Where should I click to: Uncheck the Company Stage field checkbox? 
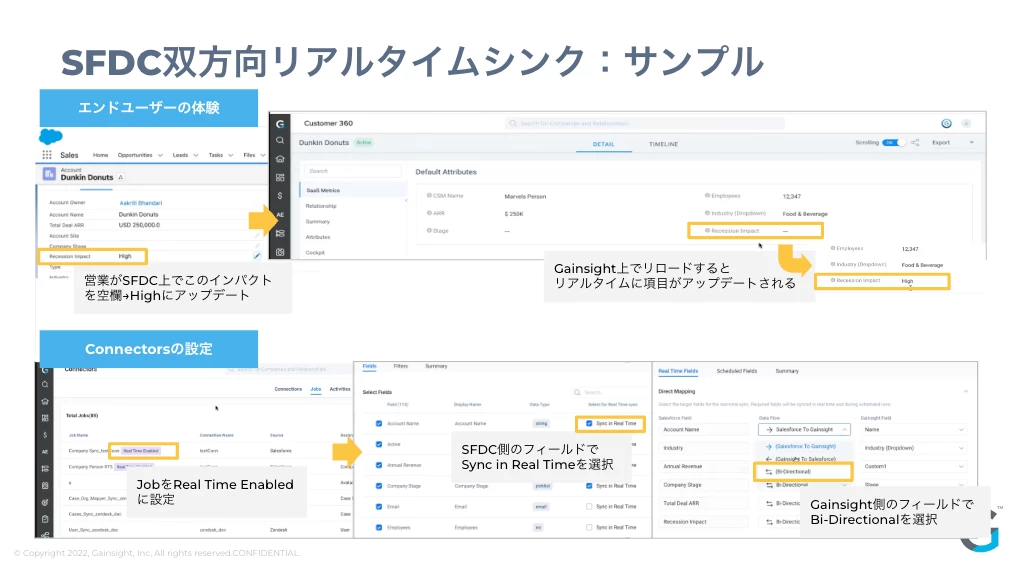[379, 486]
